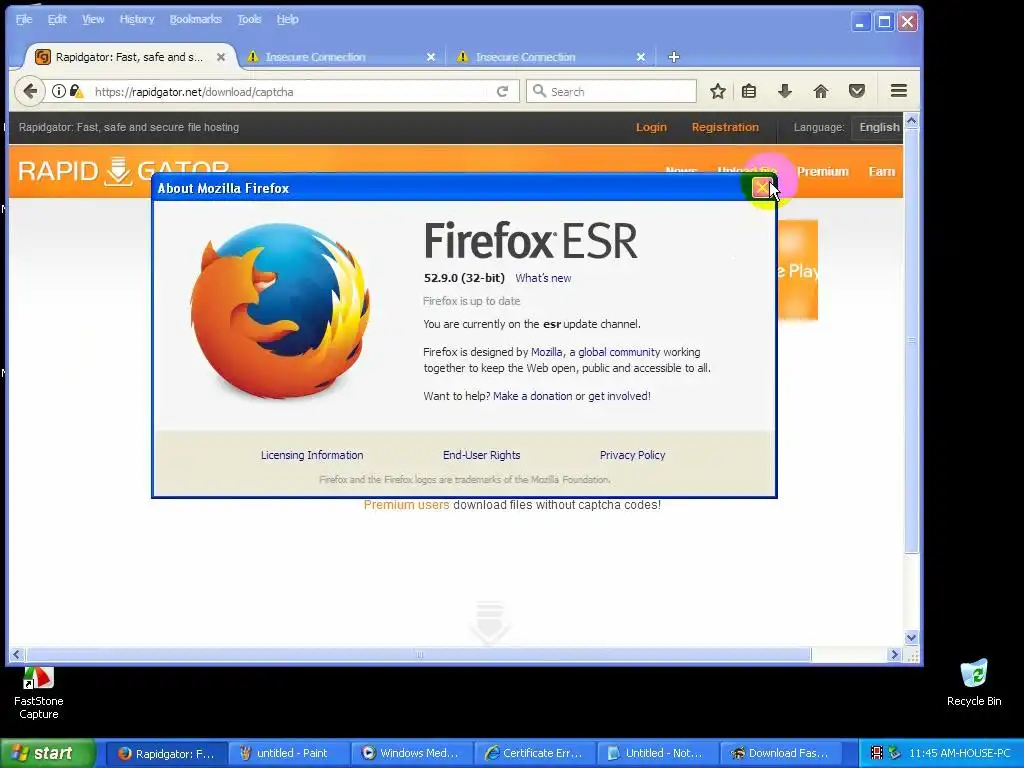Click Earn in the site navigation
This screenshot has height=768, width=1024.
882,172
